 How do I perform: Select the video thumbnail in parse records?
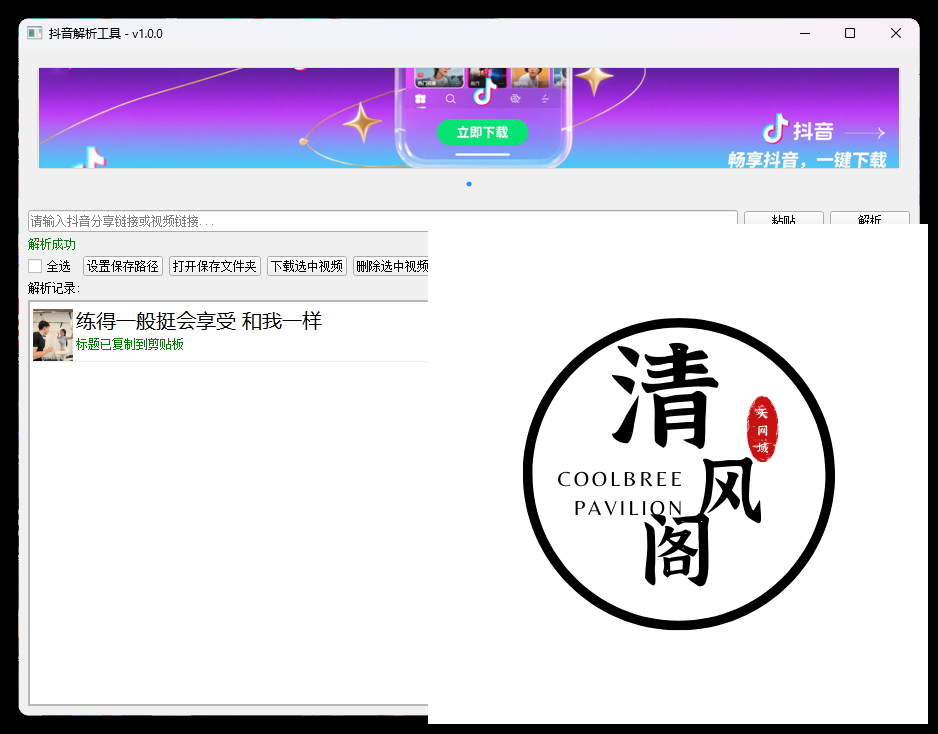53,335
